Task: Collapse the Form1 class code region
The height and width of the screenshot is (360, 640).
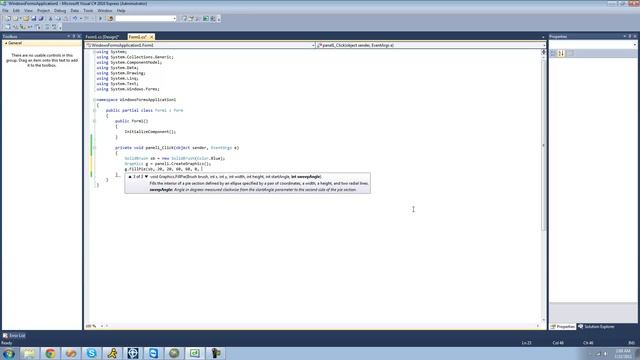Action: pyautogui.click(x=94, y=110)
